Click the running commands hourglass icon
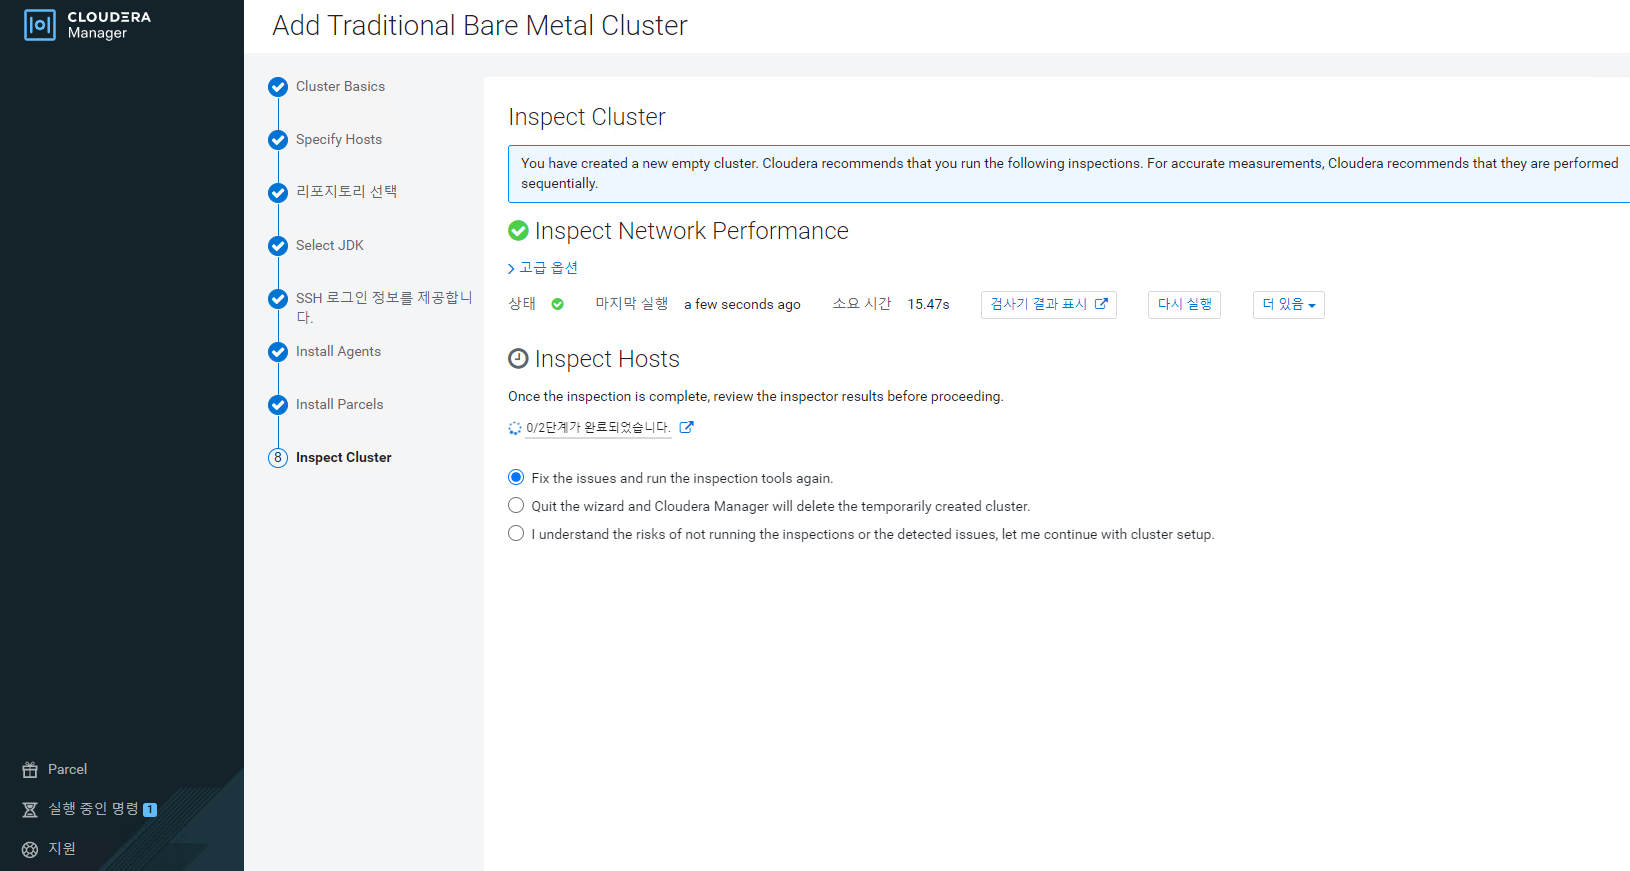 pyautogui.click(x=30, y=810)
